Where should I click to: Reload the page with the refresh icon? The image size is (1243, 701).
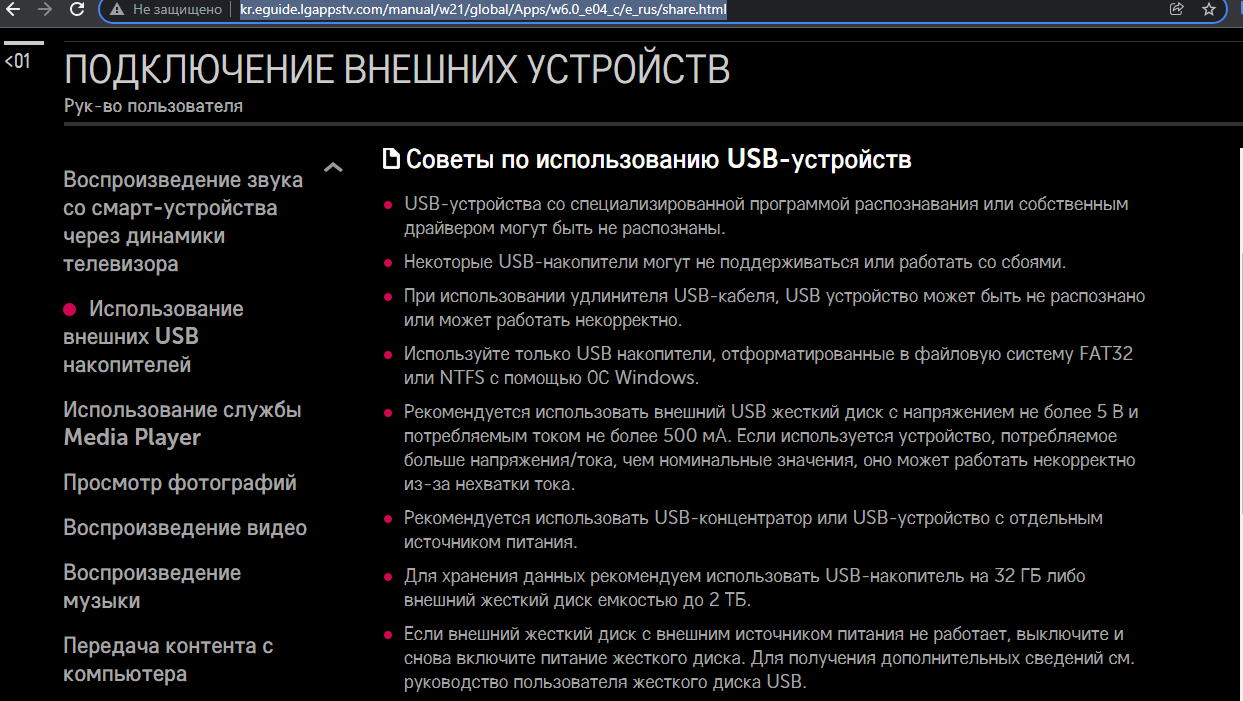[77, 10]
